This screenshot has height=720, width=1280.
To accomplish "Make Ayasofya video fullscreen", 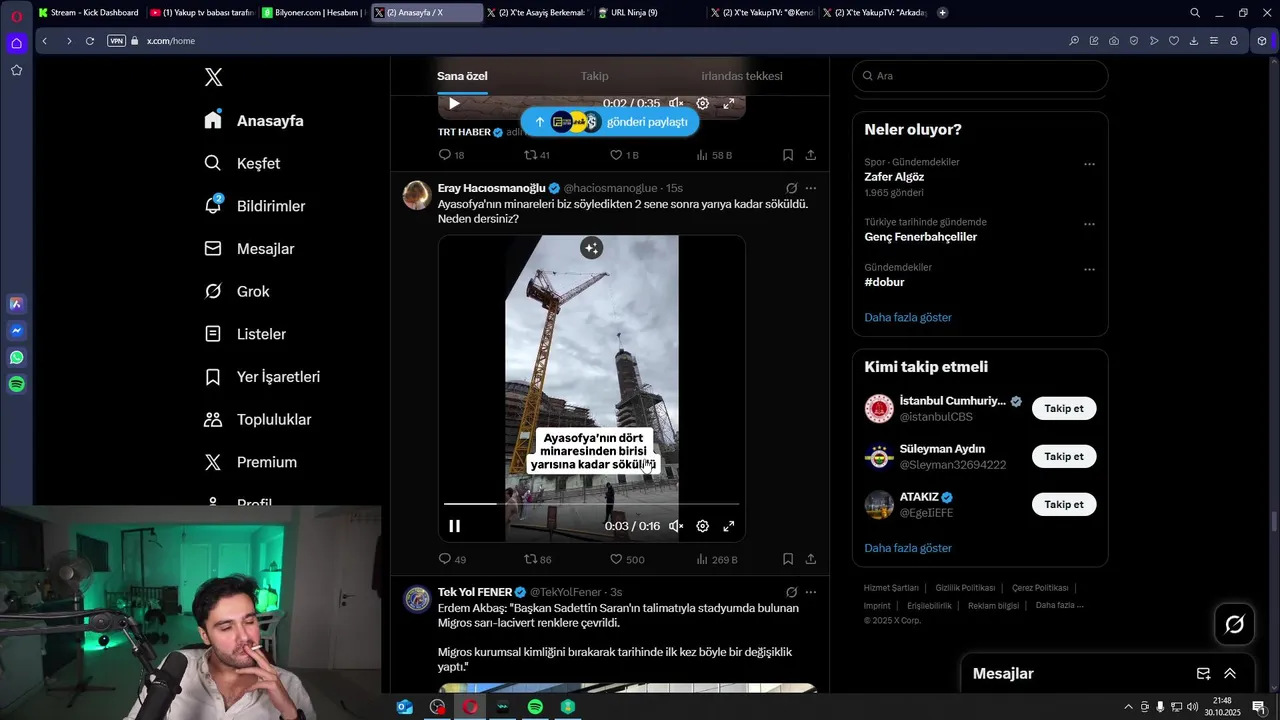I will 729,526.
